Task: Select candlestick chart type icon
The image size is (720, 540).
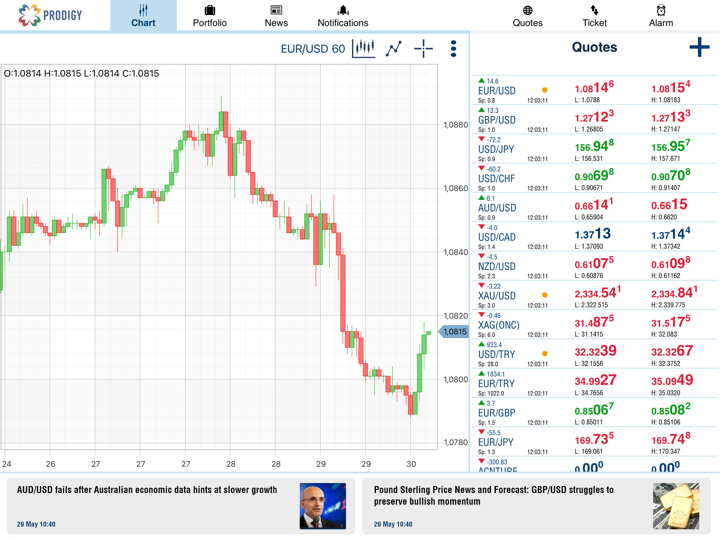Action: click(364, 48)
